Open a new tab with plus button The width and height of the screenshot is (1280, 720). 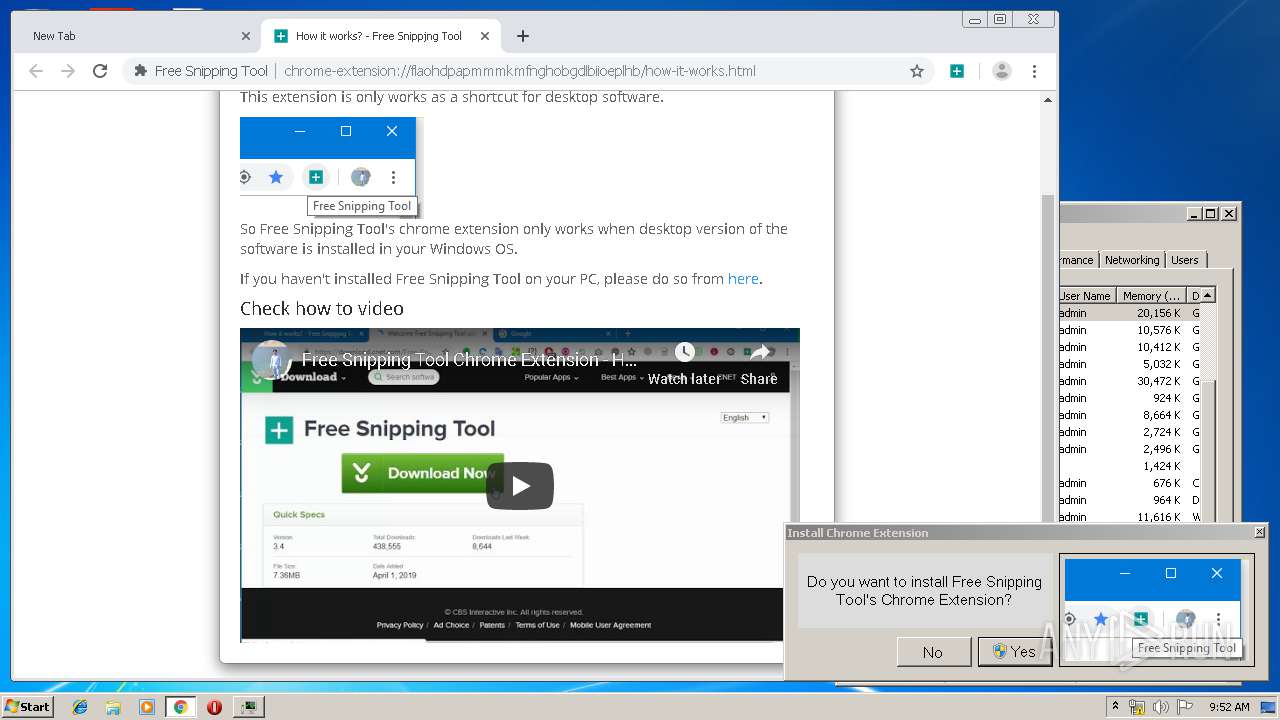(x=523, y=36)
